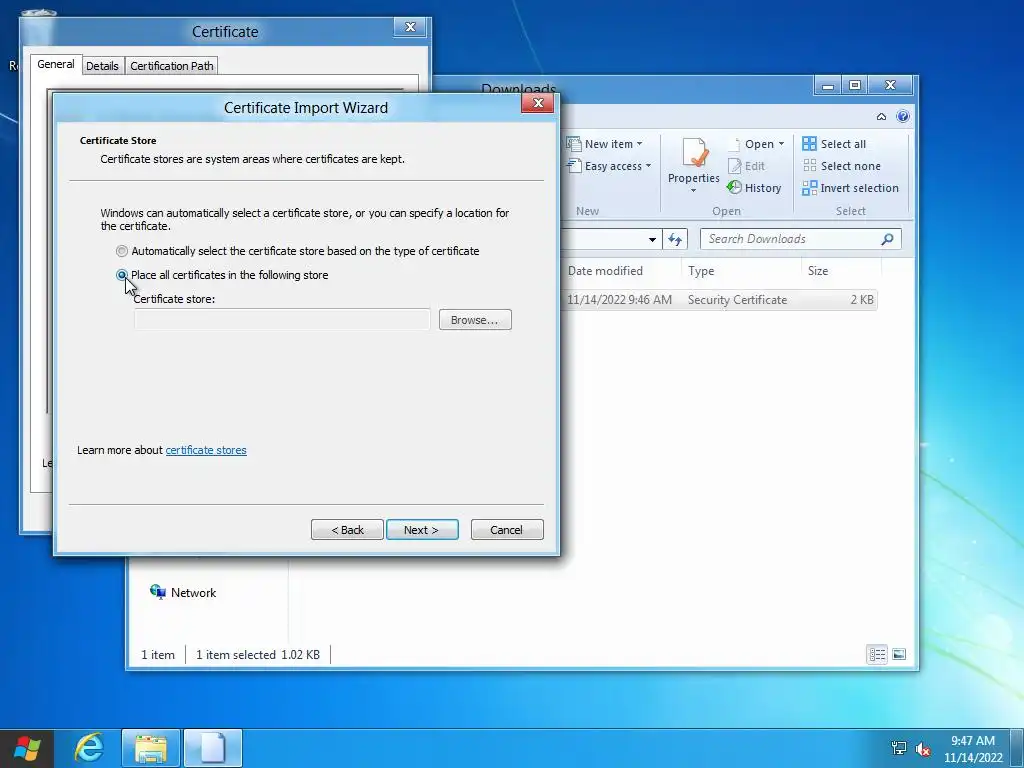Screen dimensions: 1024x768
Task: Close the Certificate dialog window
Action: 410,27
